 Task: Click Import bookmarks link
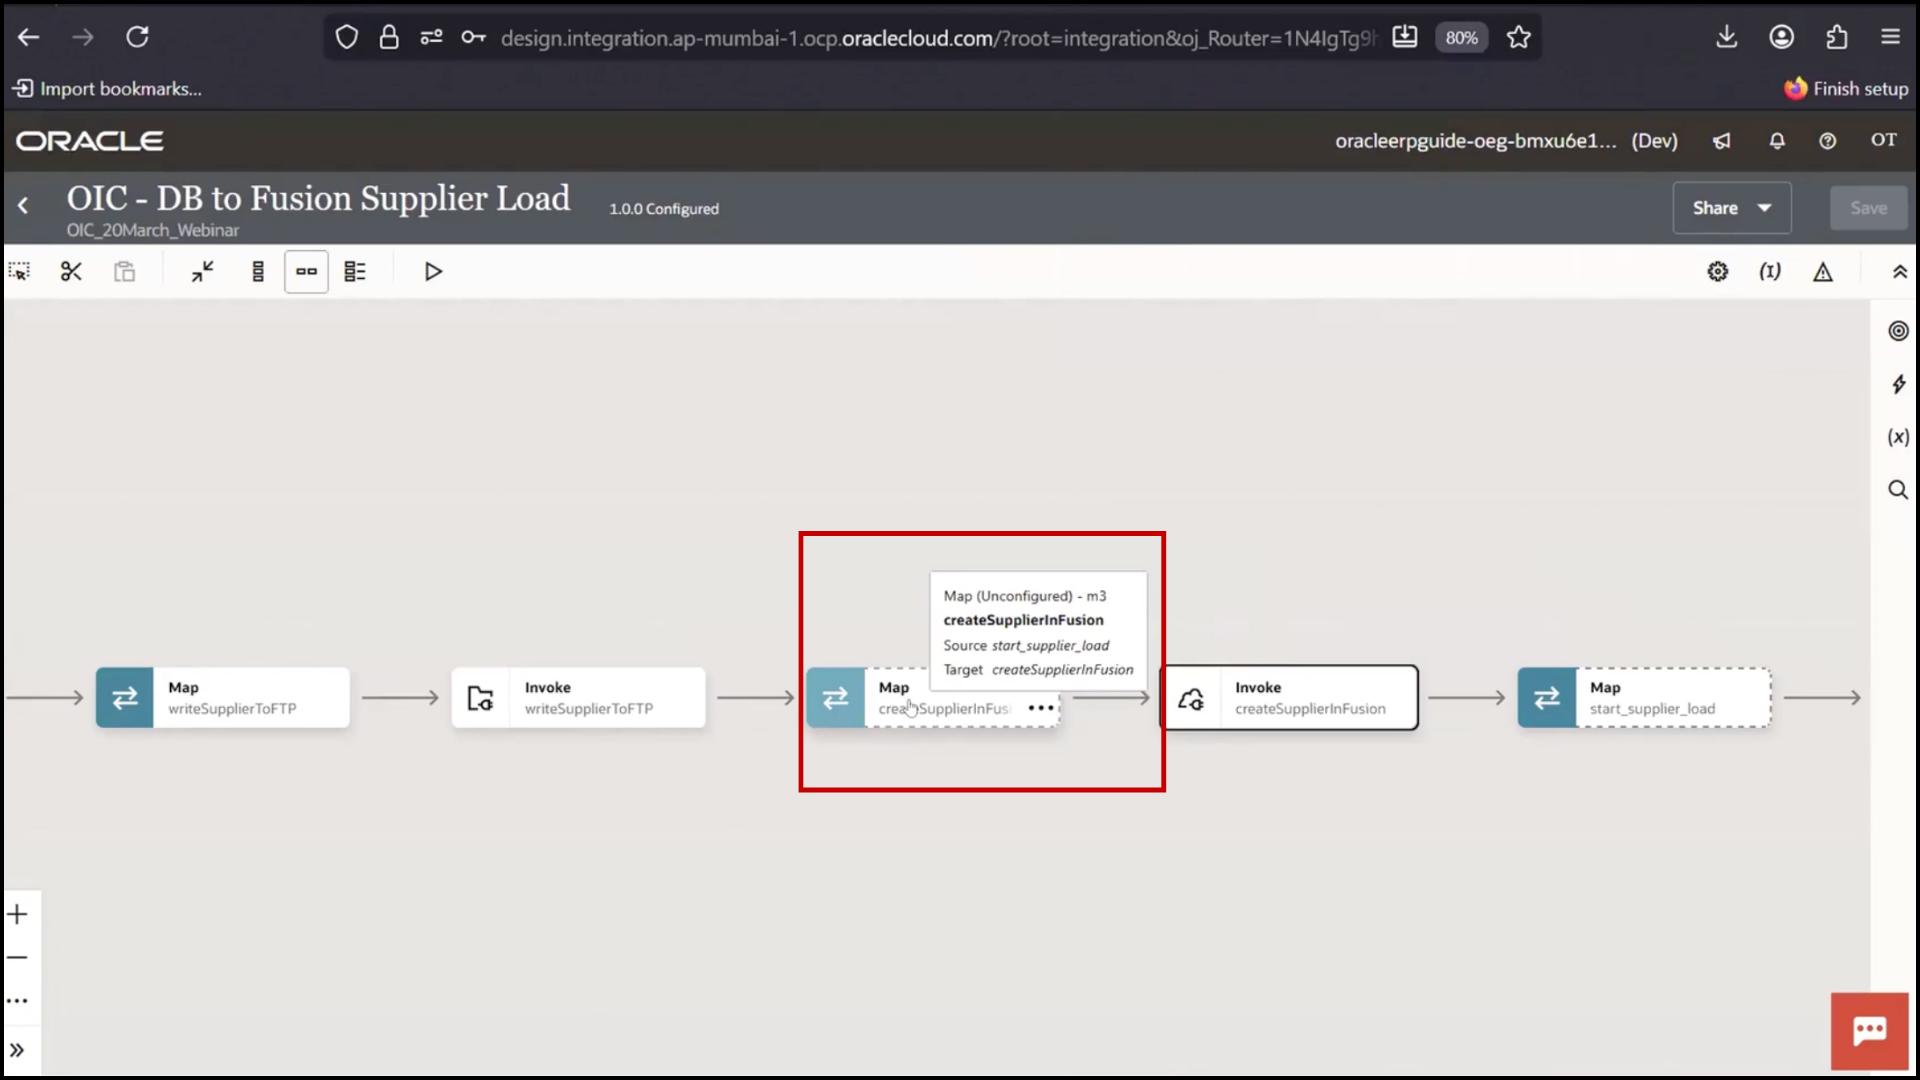click(107, 88)
